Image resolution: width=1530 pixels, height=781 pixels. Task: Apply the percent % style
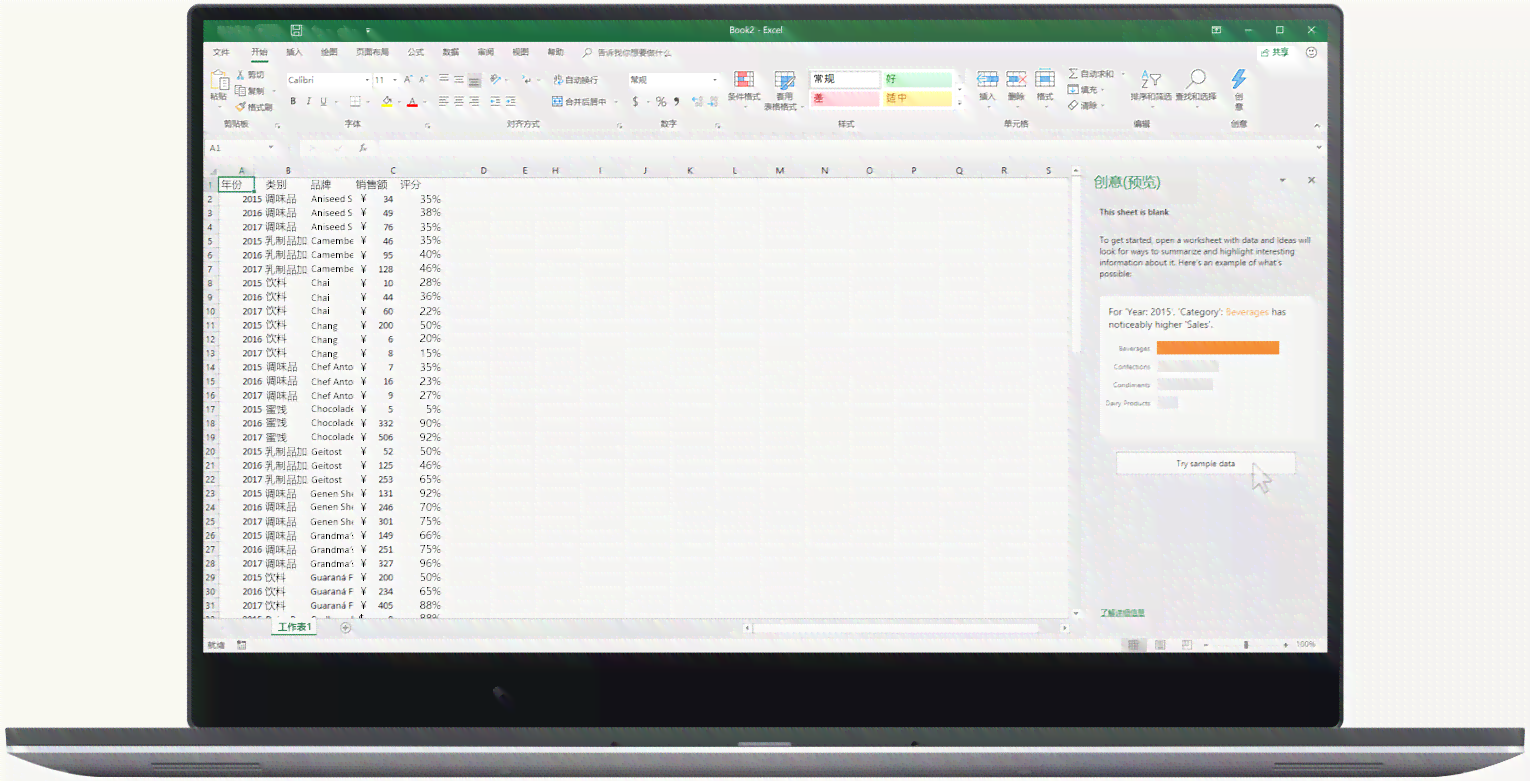(661, 101)
